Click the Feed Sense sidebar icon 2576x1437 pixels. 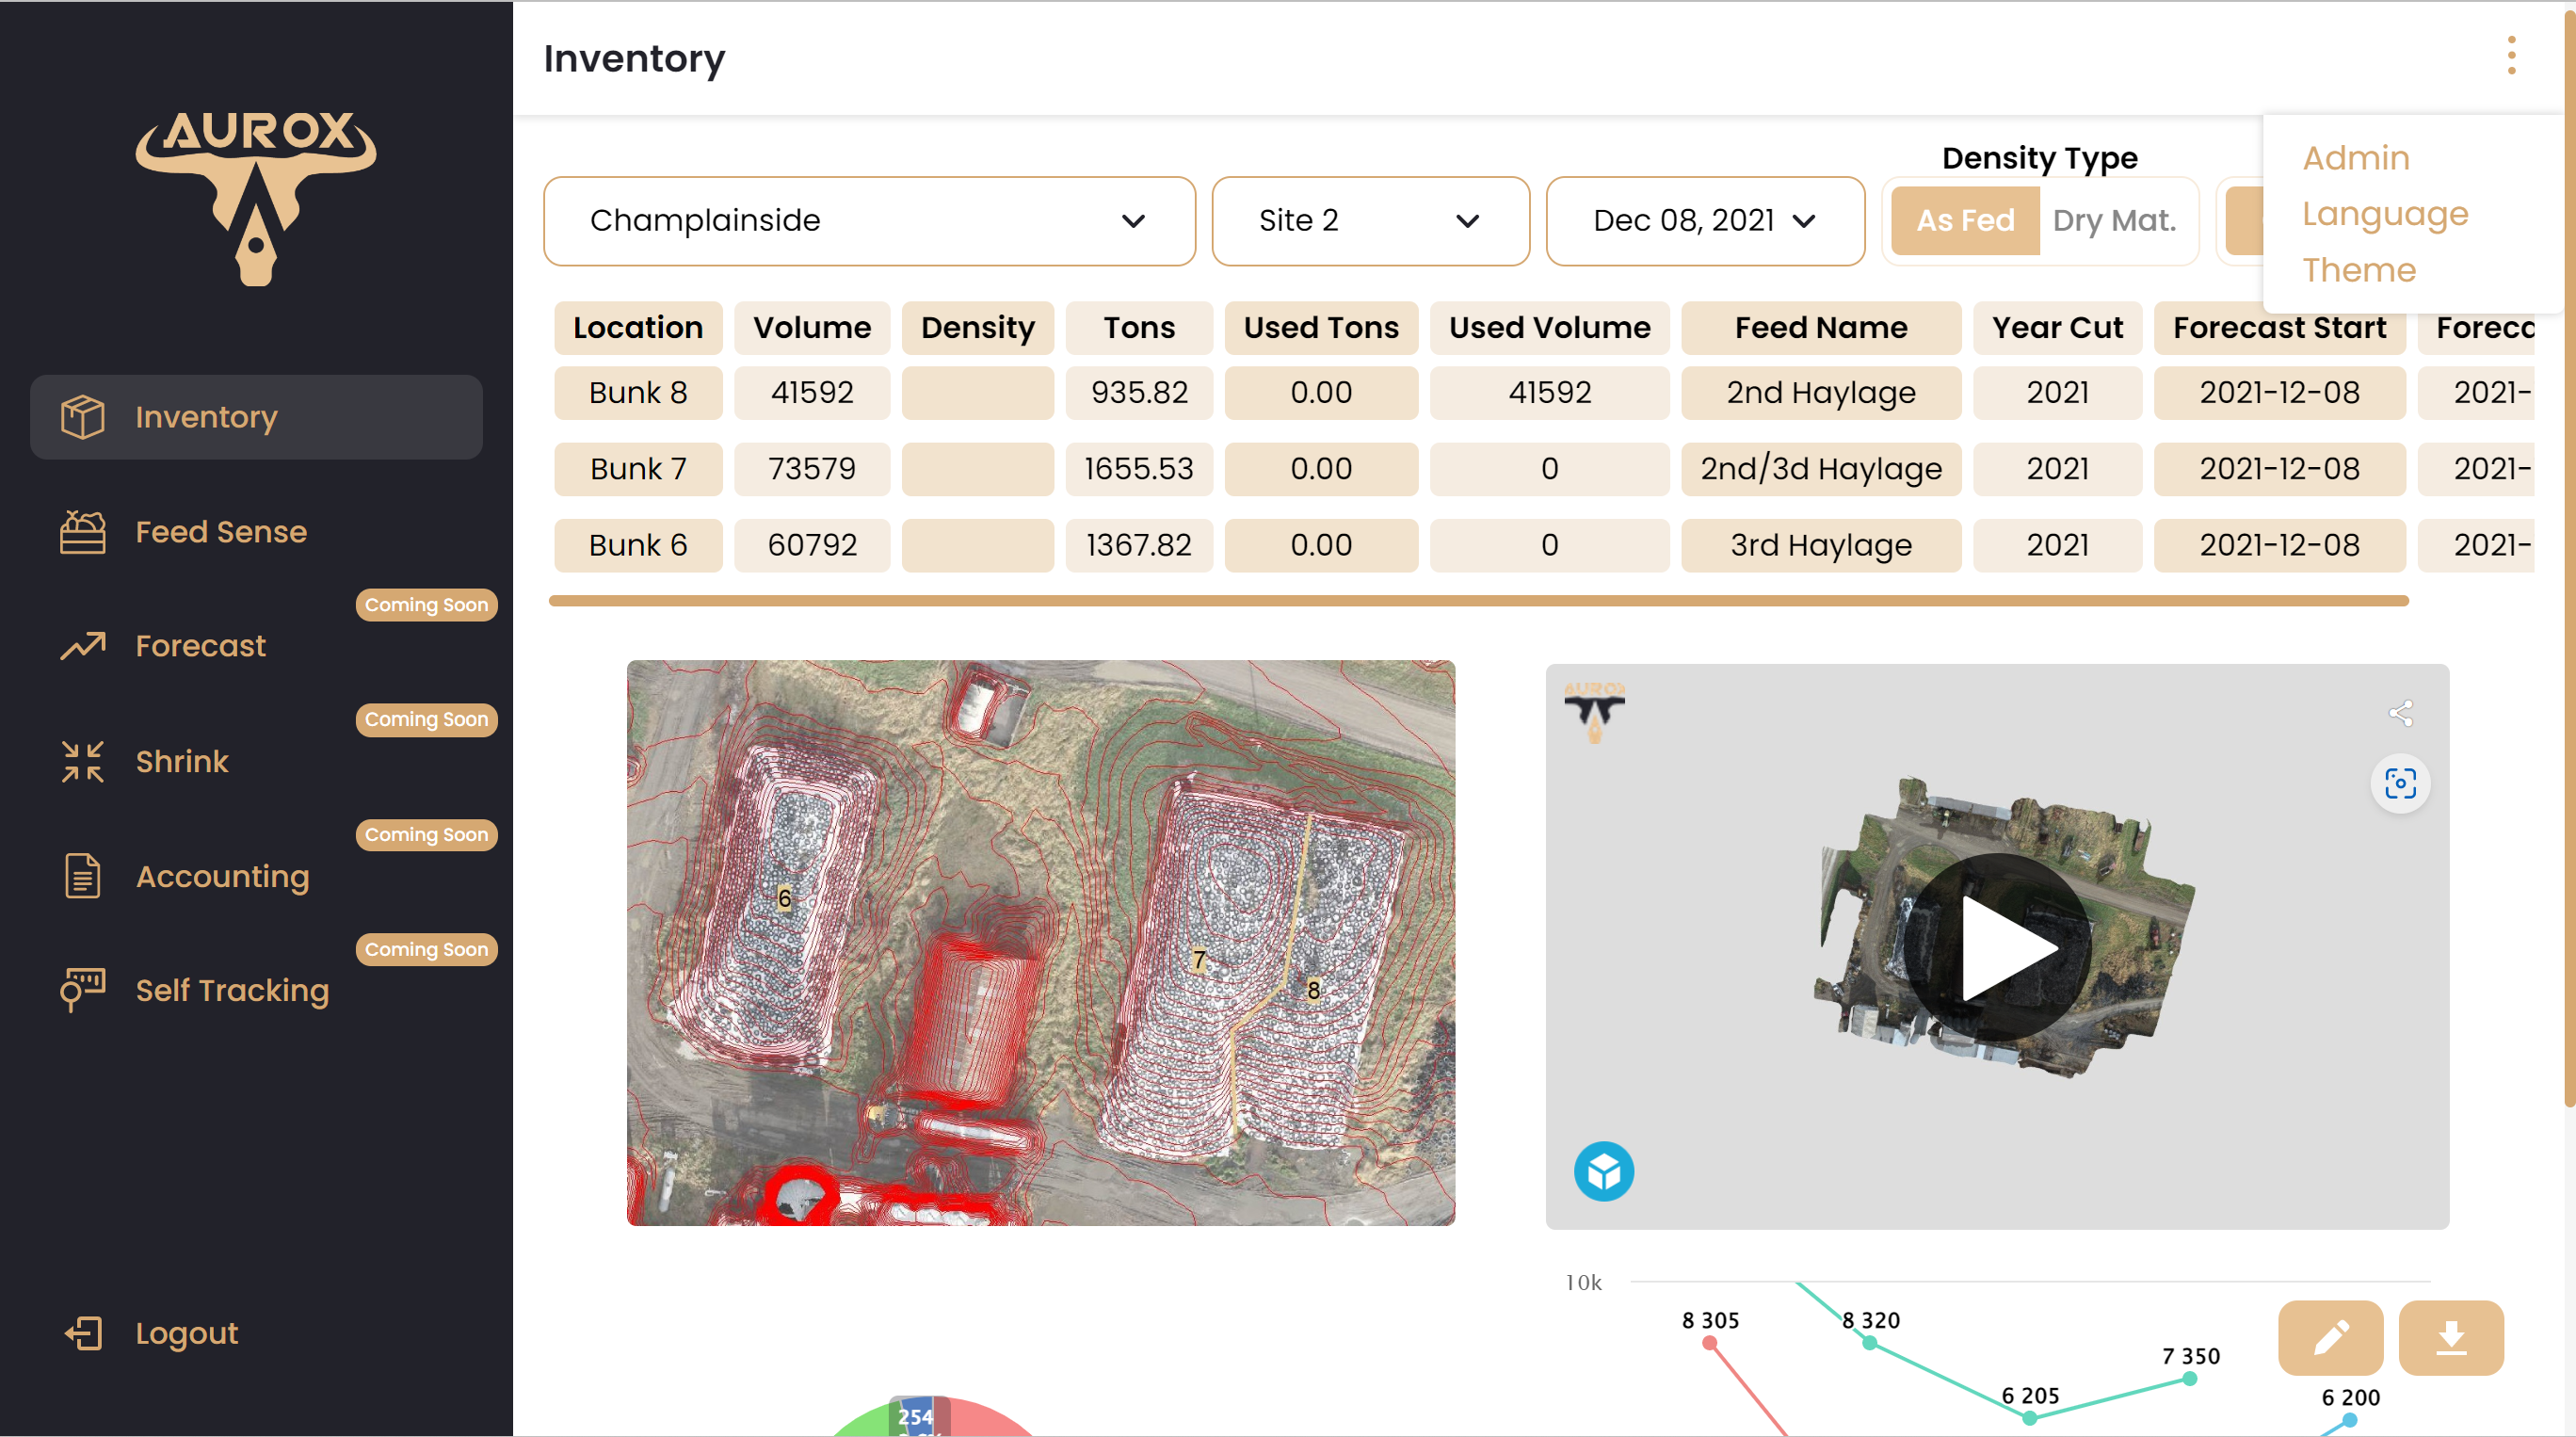coord(82,532)
